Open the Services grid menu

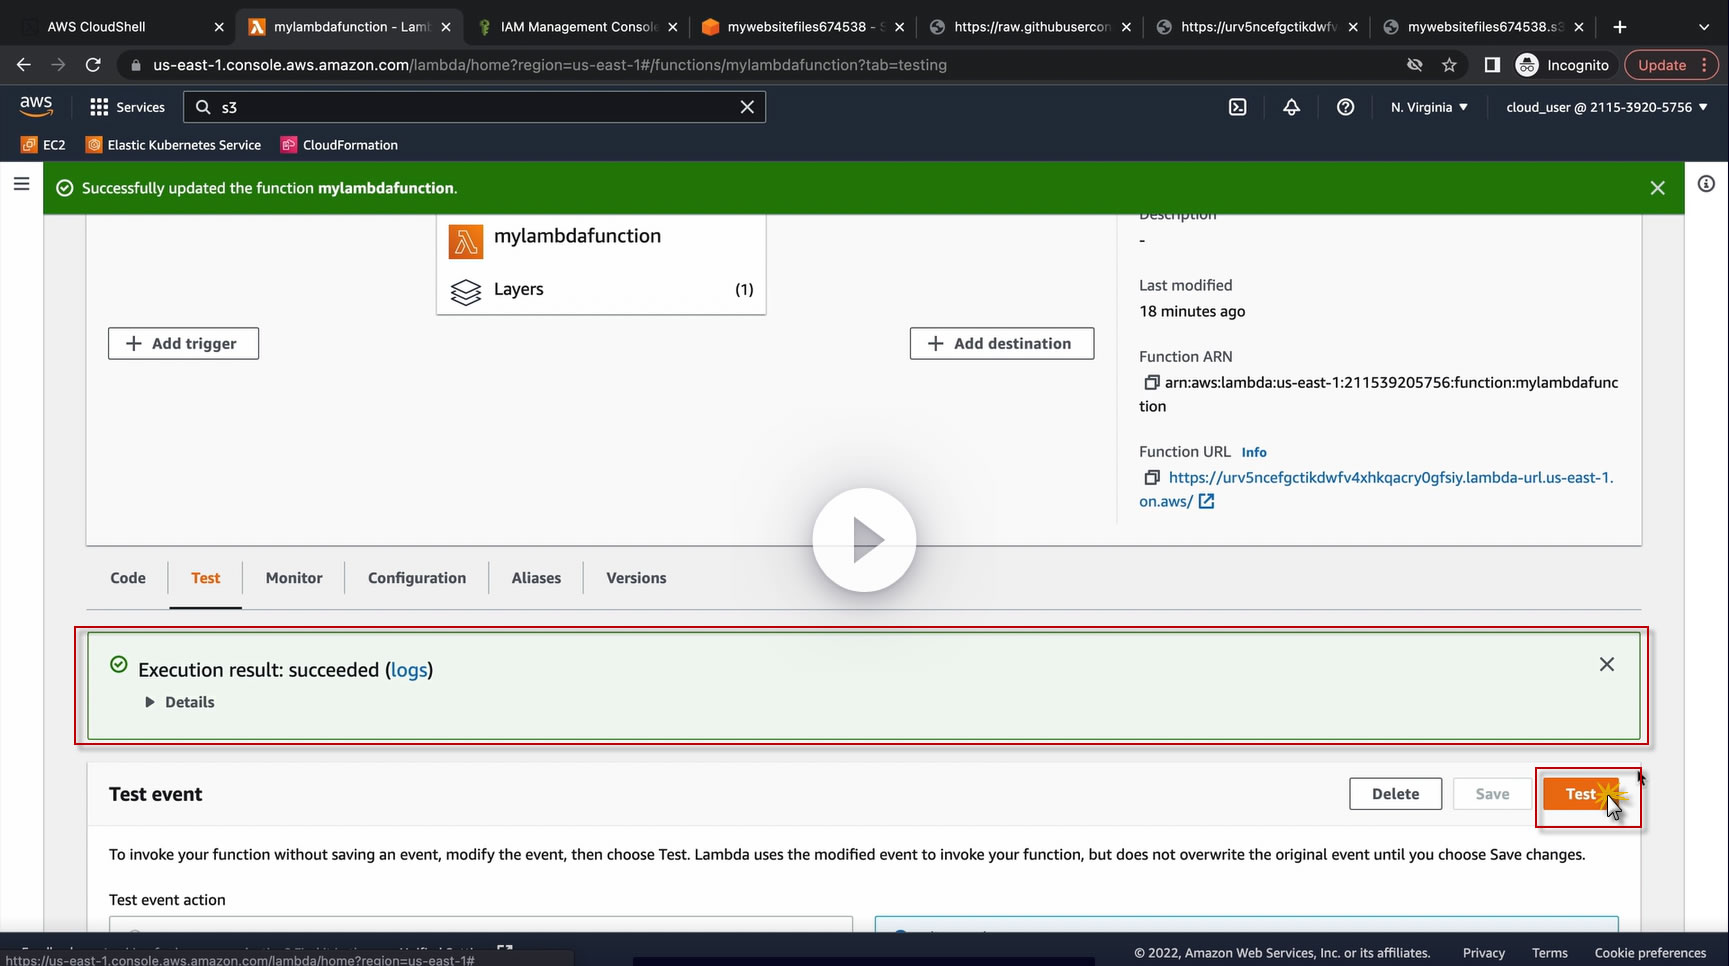click(x=127, y=107)
